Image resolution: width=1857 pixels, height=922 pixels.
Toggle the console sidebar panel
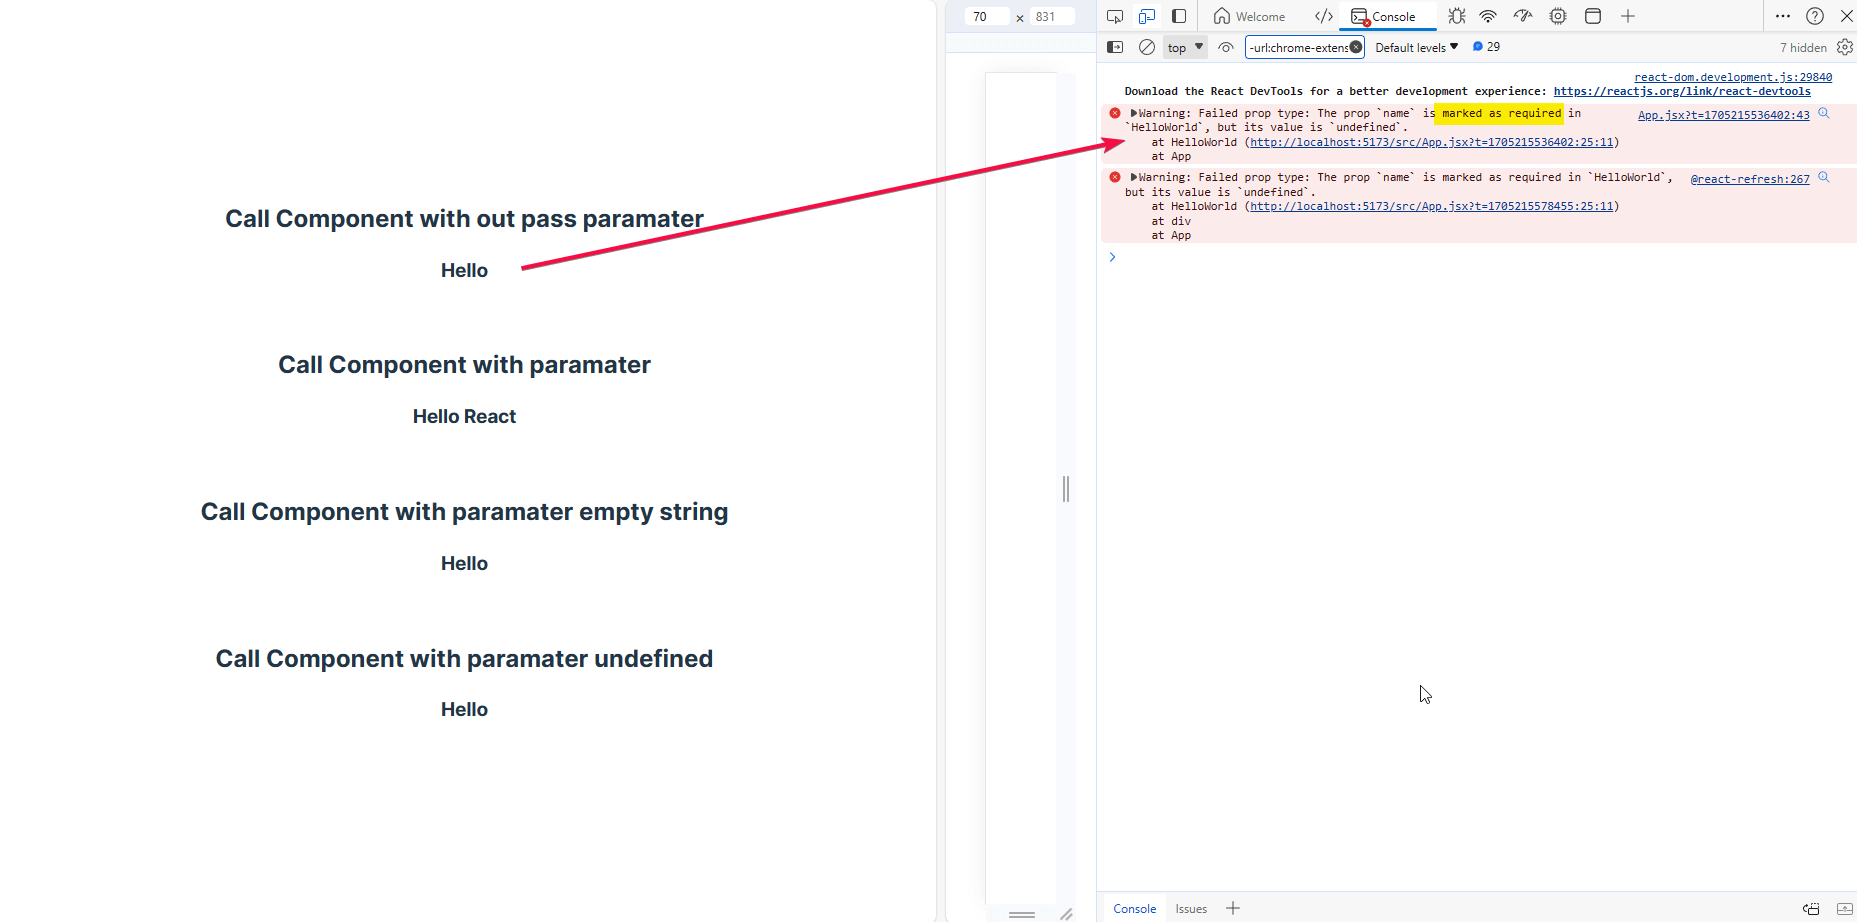tap(1114, 46)
